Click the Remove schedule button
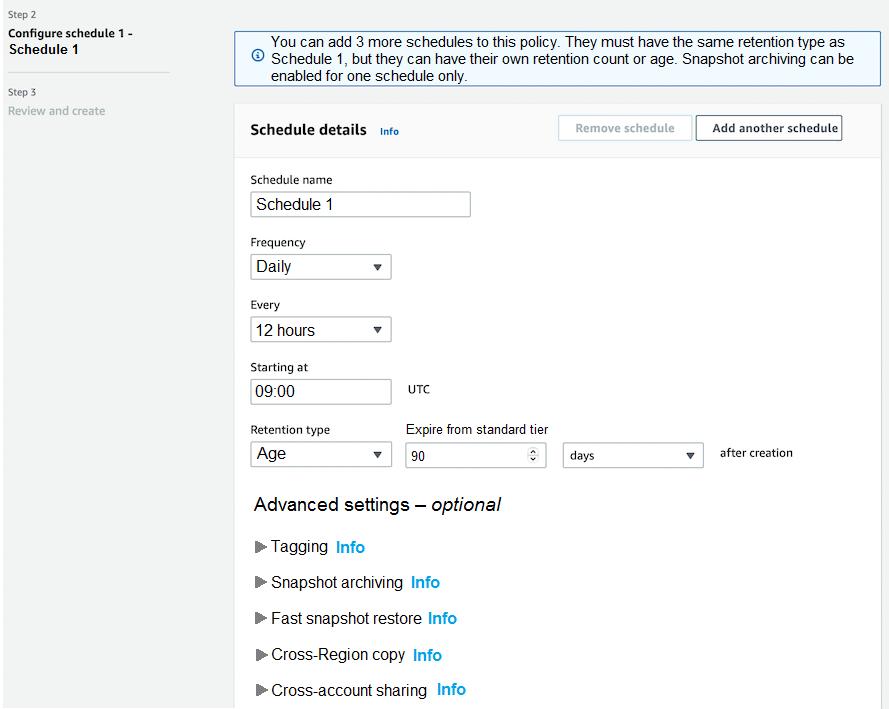Viewport: 889px width, 709px height. (624, 128)
